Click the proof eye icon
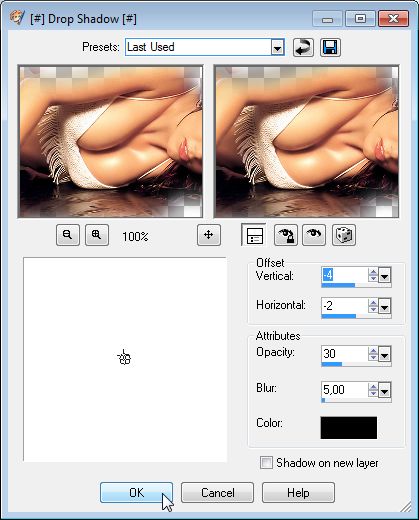 (x=314, y=235)
